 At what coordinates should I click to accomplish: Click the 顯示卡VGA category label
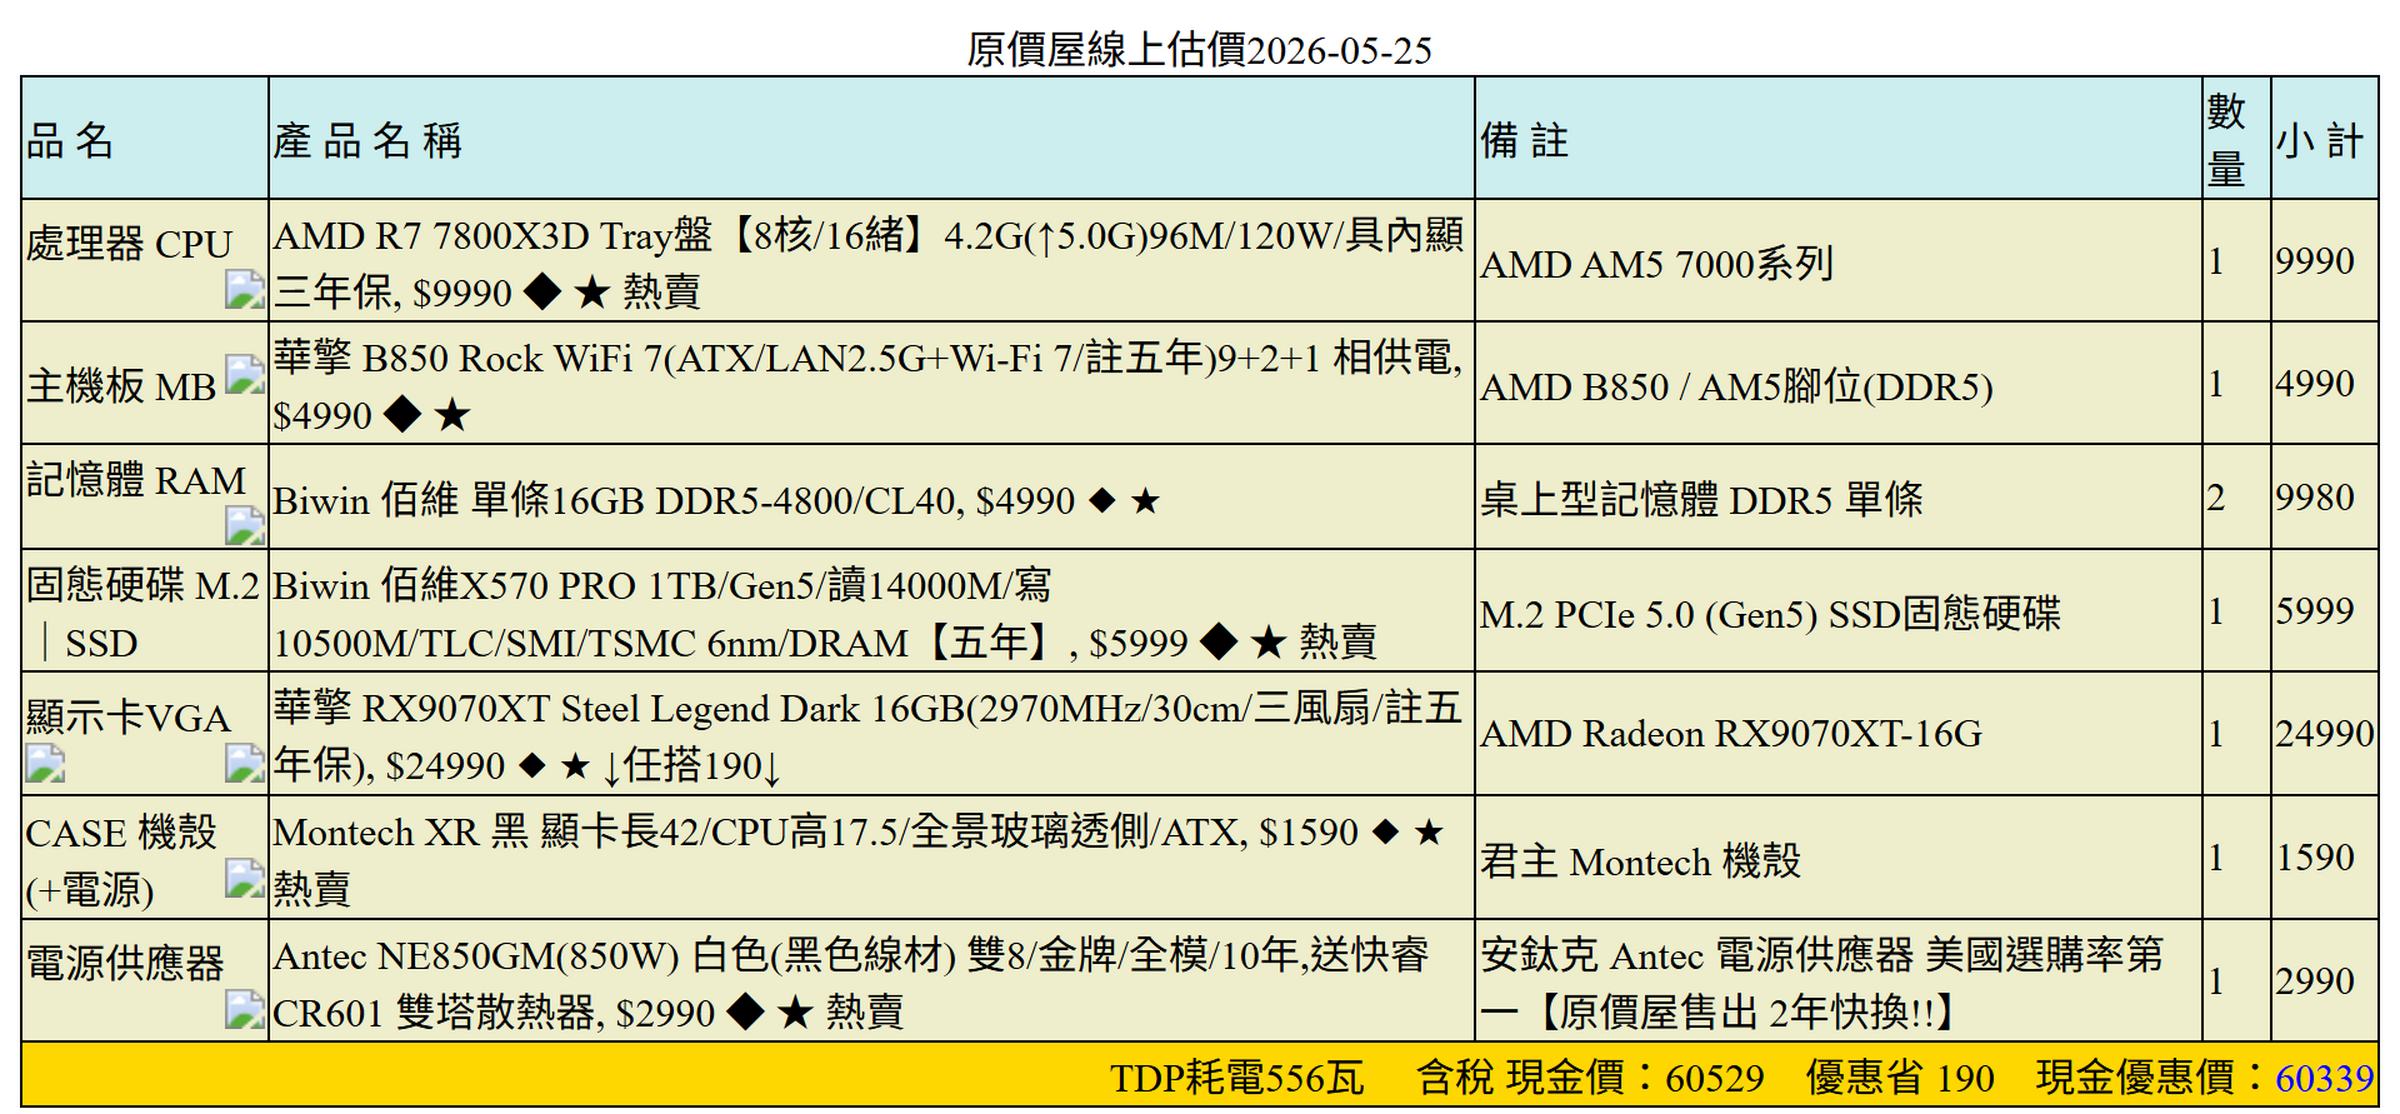tap(129, 718)
